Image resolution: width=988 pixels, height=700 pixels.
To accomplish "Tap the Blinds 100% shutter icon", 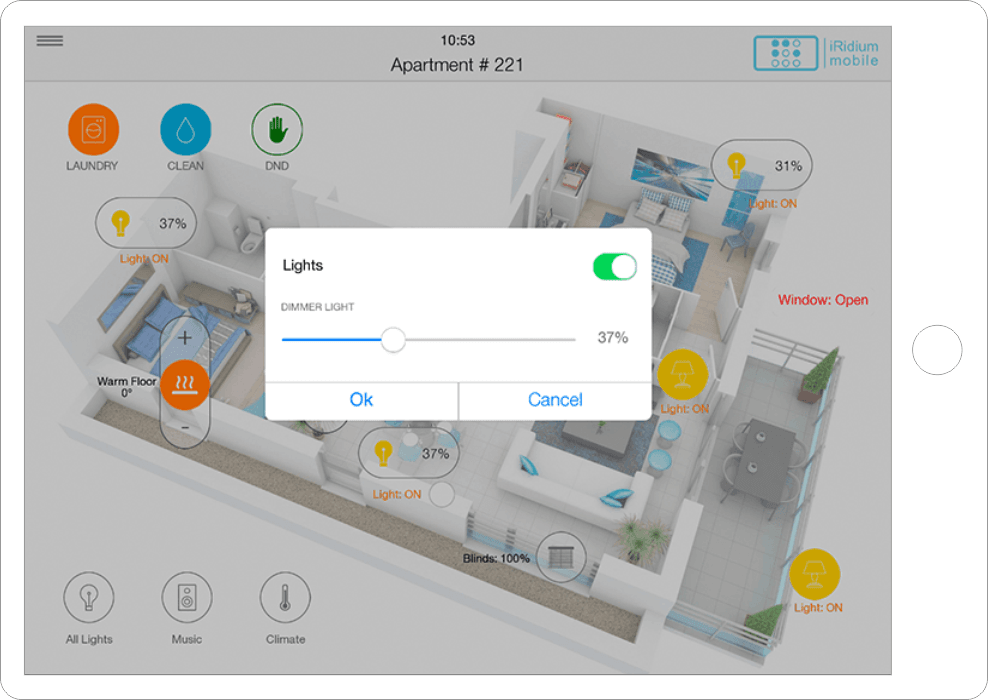I will (561, 557).
